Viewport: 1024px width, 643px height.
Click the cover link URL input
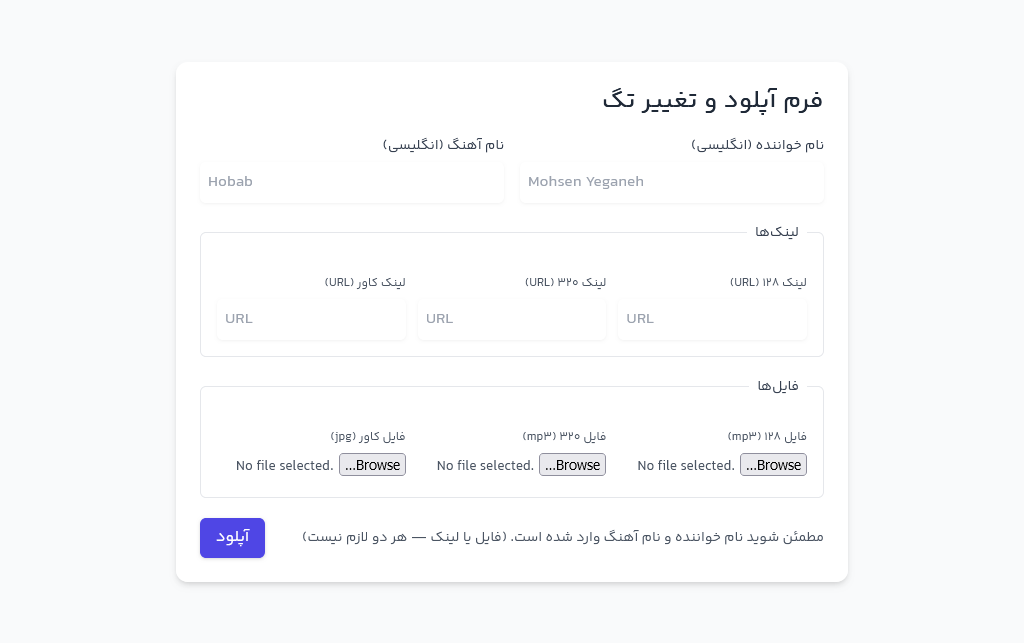(x=311, y=318)
